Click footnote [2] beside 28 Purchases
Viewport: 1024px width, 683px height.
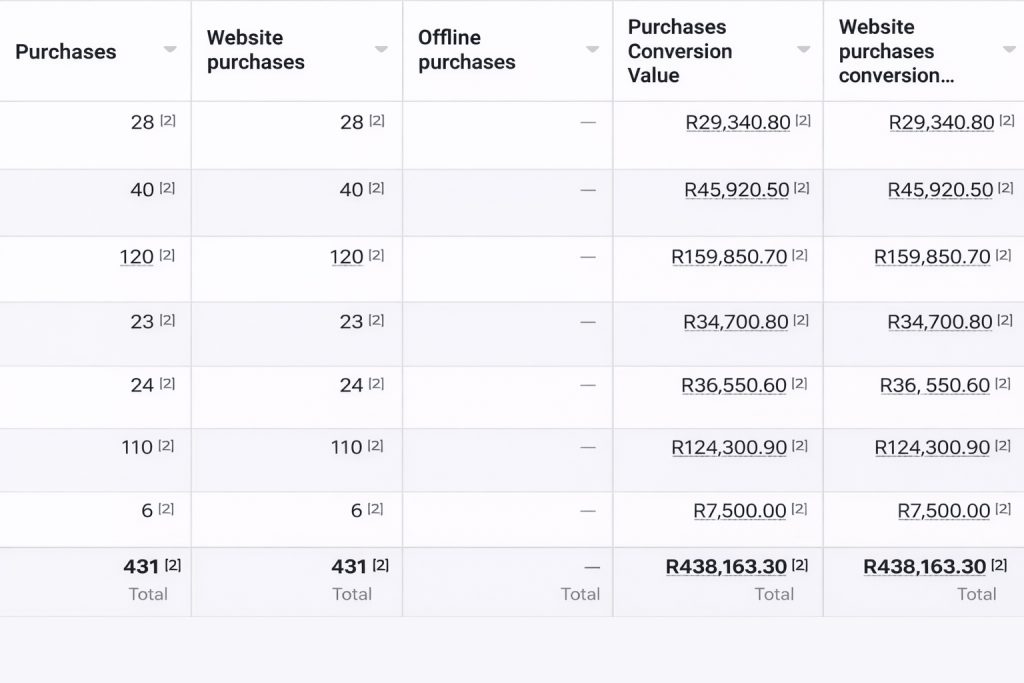tap(168, 120)
